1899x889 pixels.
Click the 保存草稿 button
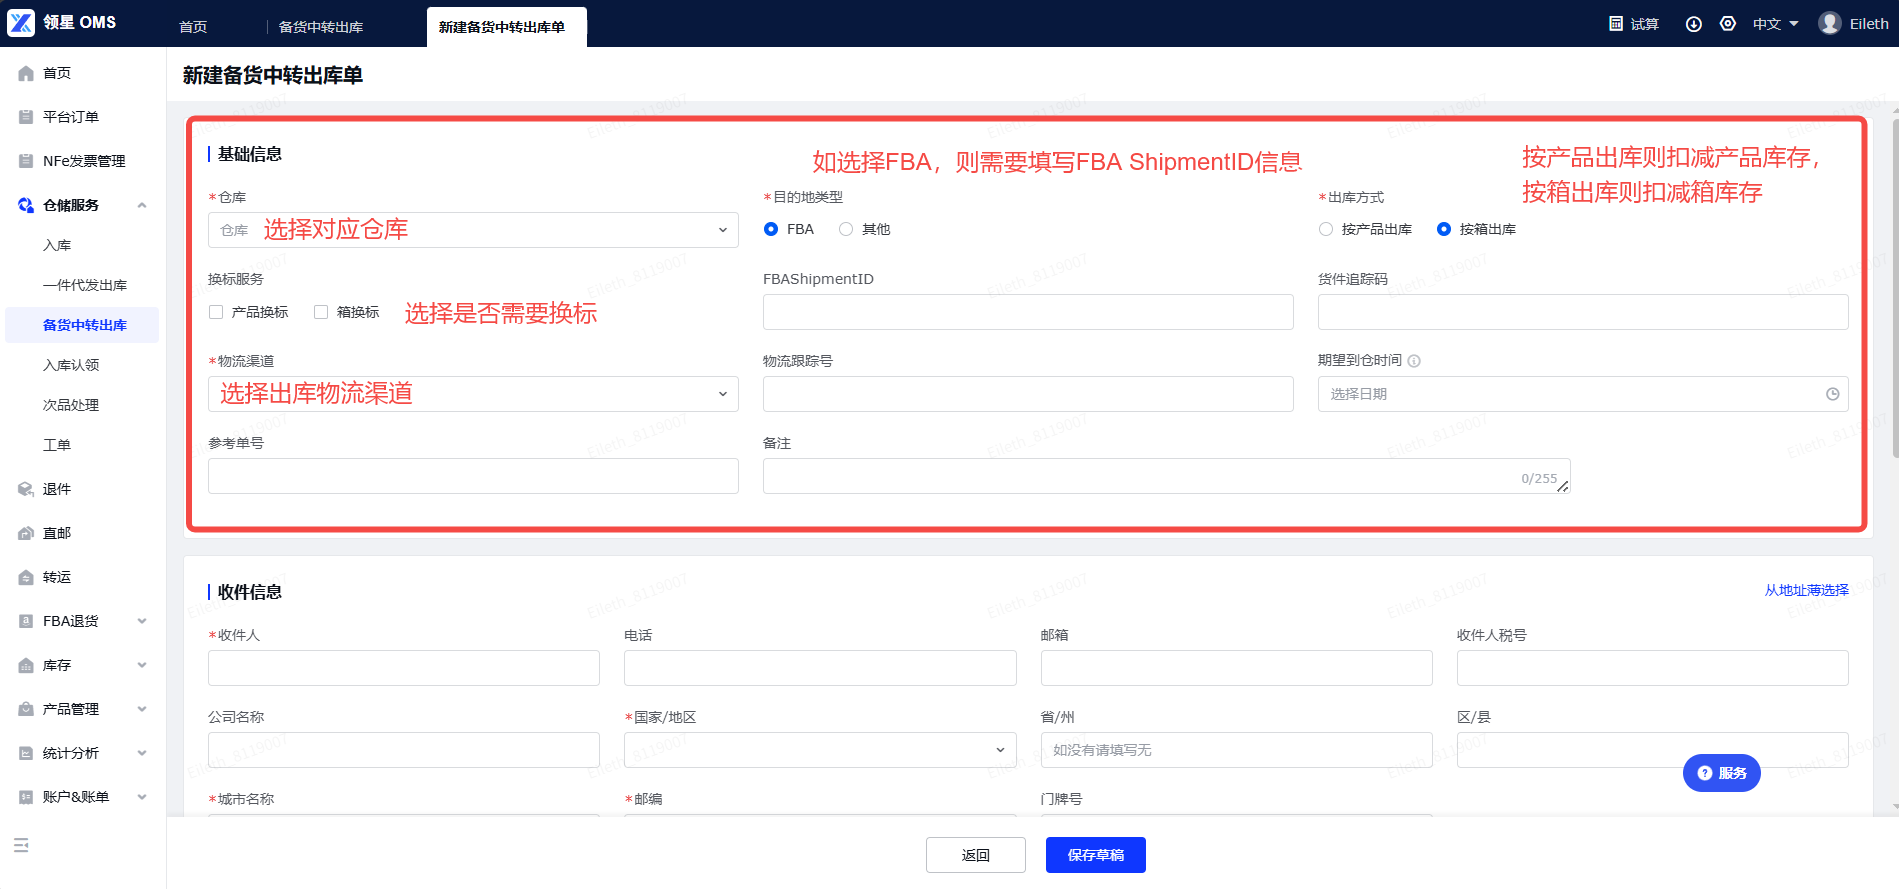point(1096,855)
